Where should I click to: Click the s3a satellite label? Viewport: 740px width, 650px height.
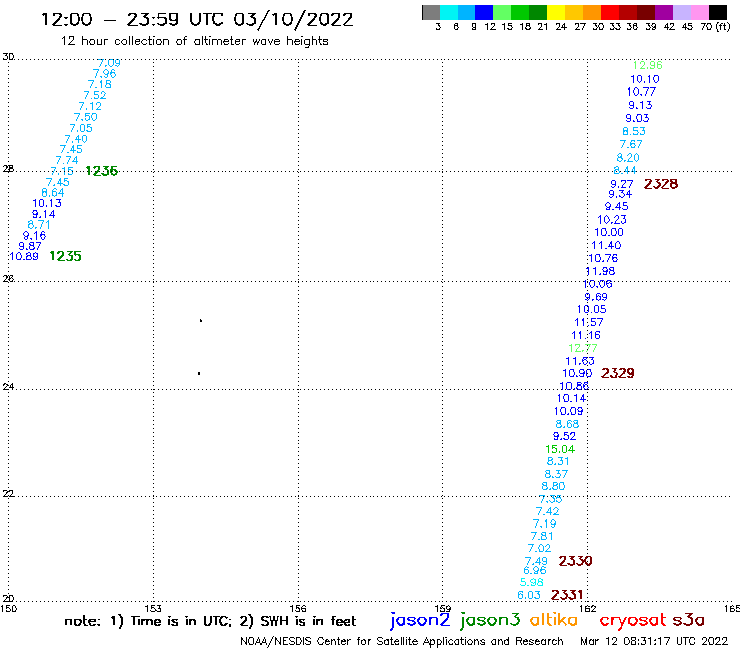pyautogui.click(x=689, y=620)
